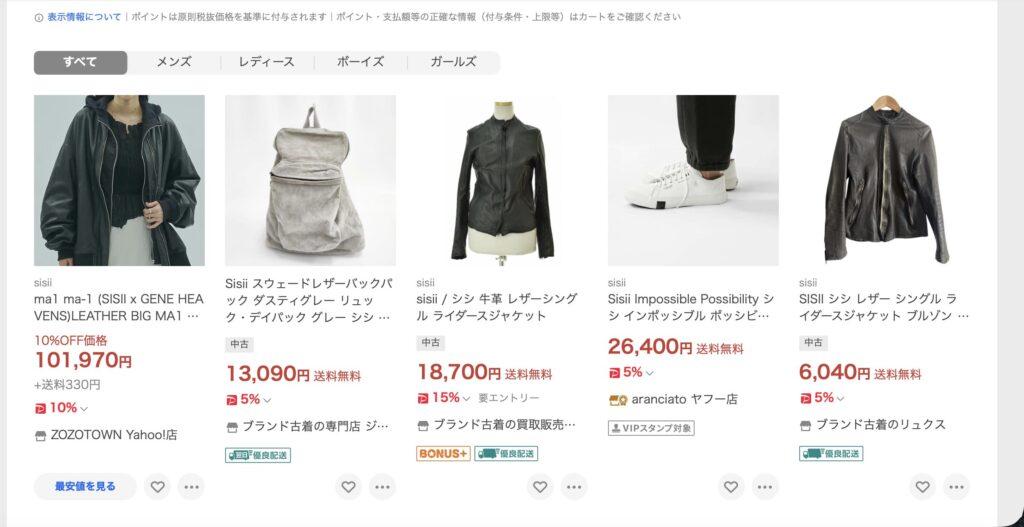Click the 最安値を見る button
The height and width of the screenshot is (527, 1024).
(85, 487)
